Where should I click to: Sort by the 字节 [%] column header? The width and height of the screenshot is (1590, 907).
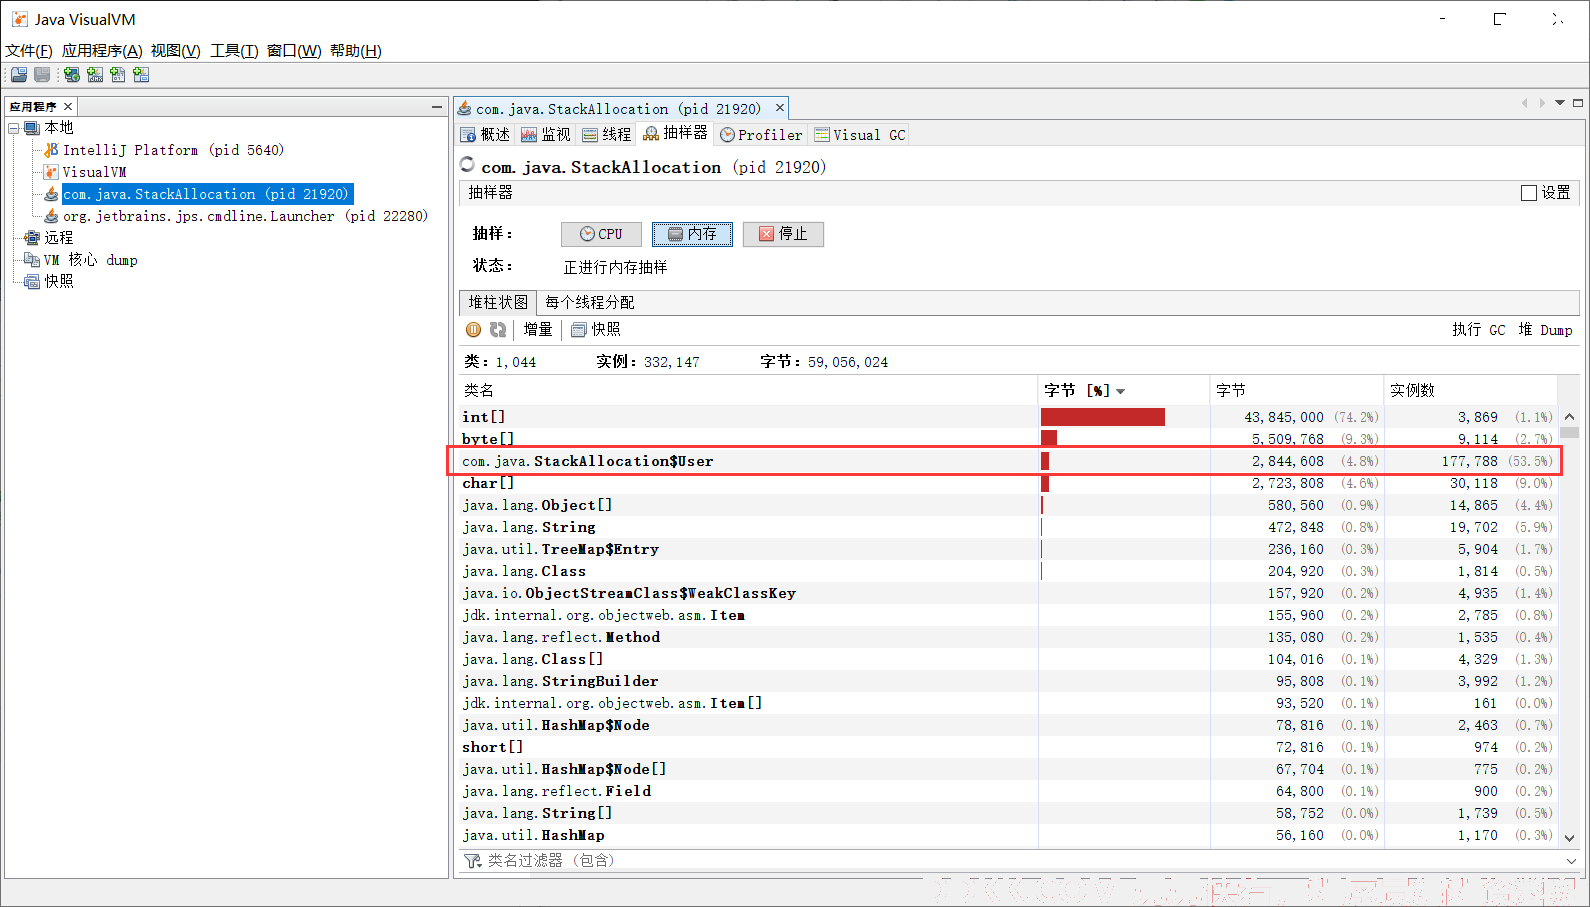point(1124,391)
